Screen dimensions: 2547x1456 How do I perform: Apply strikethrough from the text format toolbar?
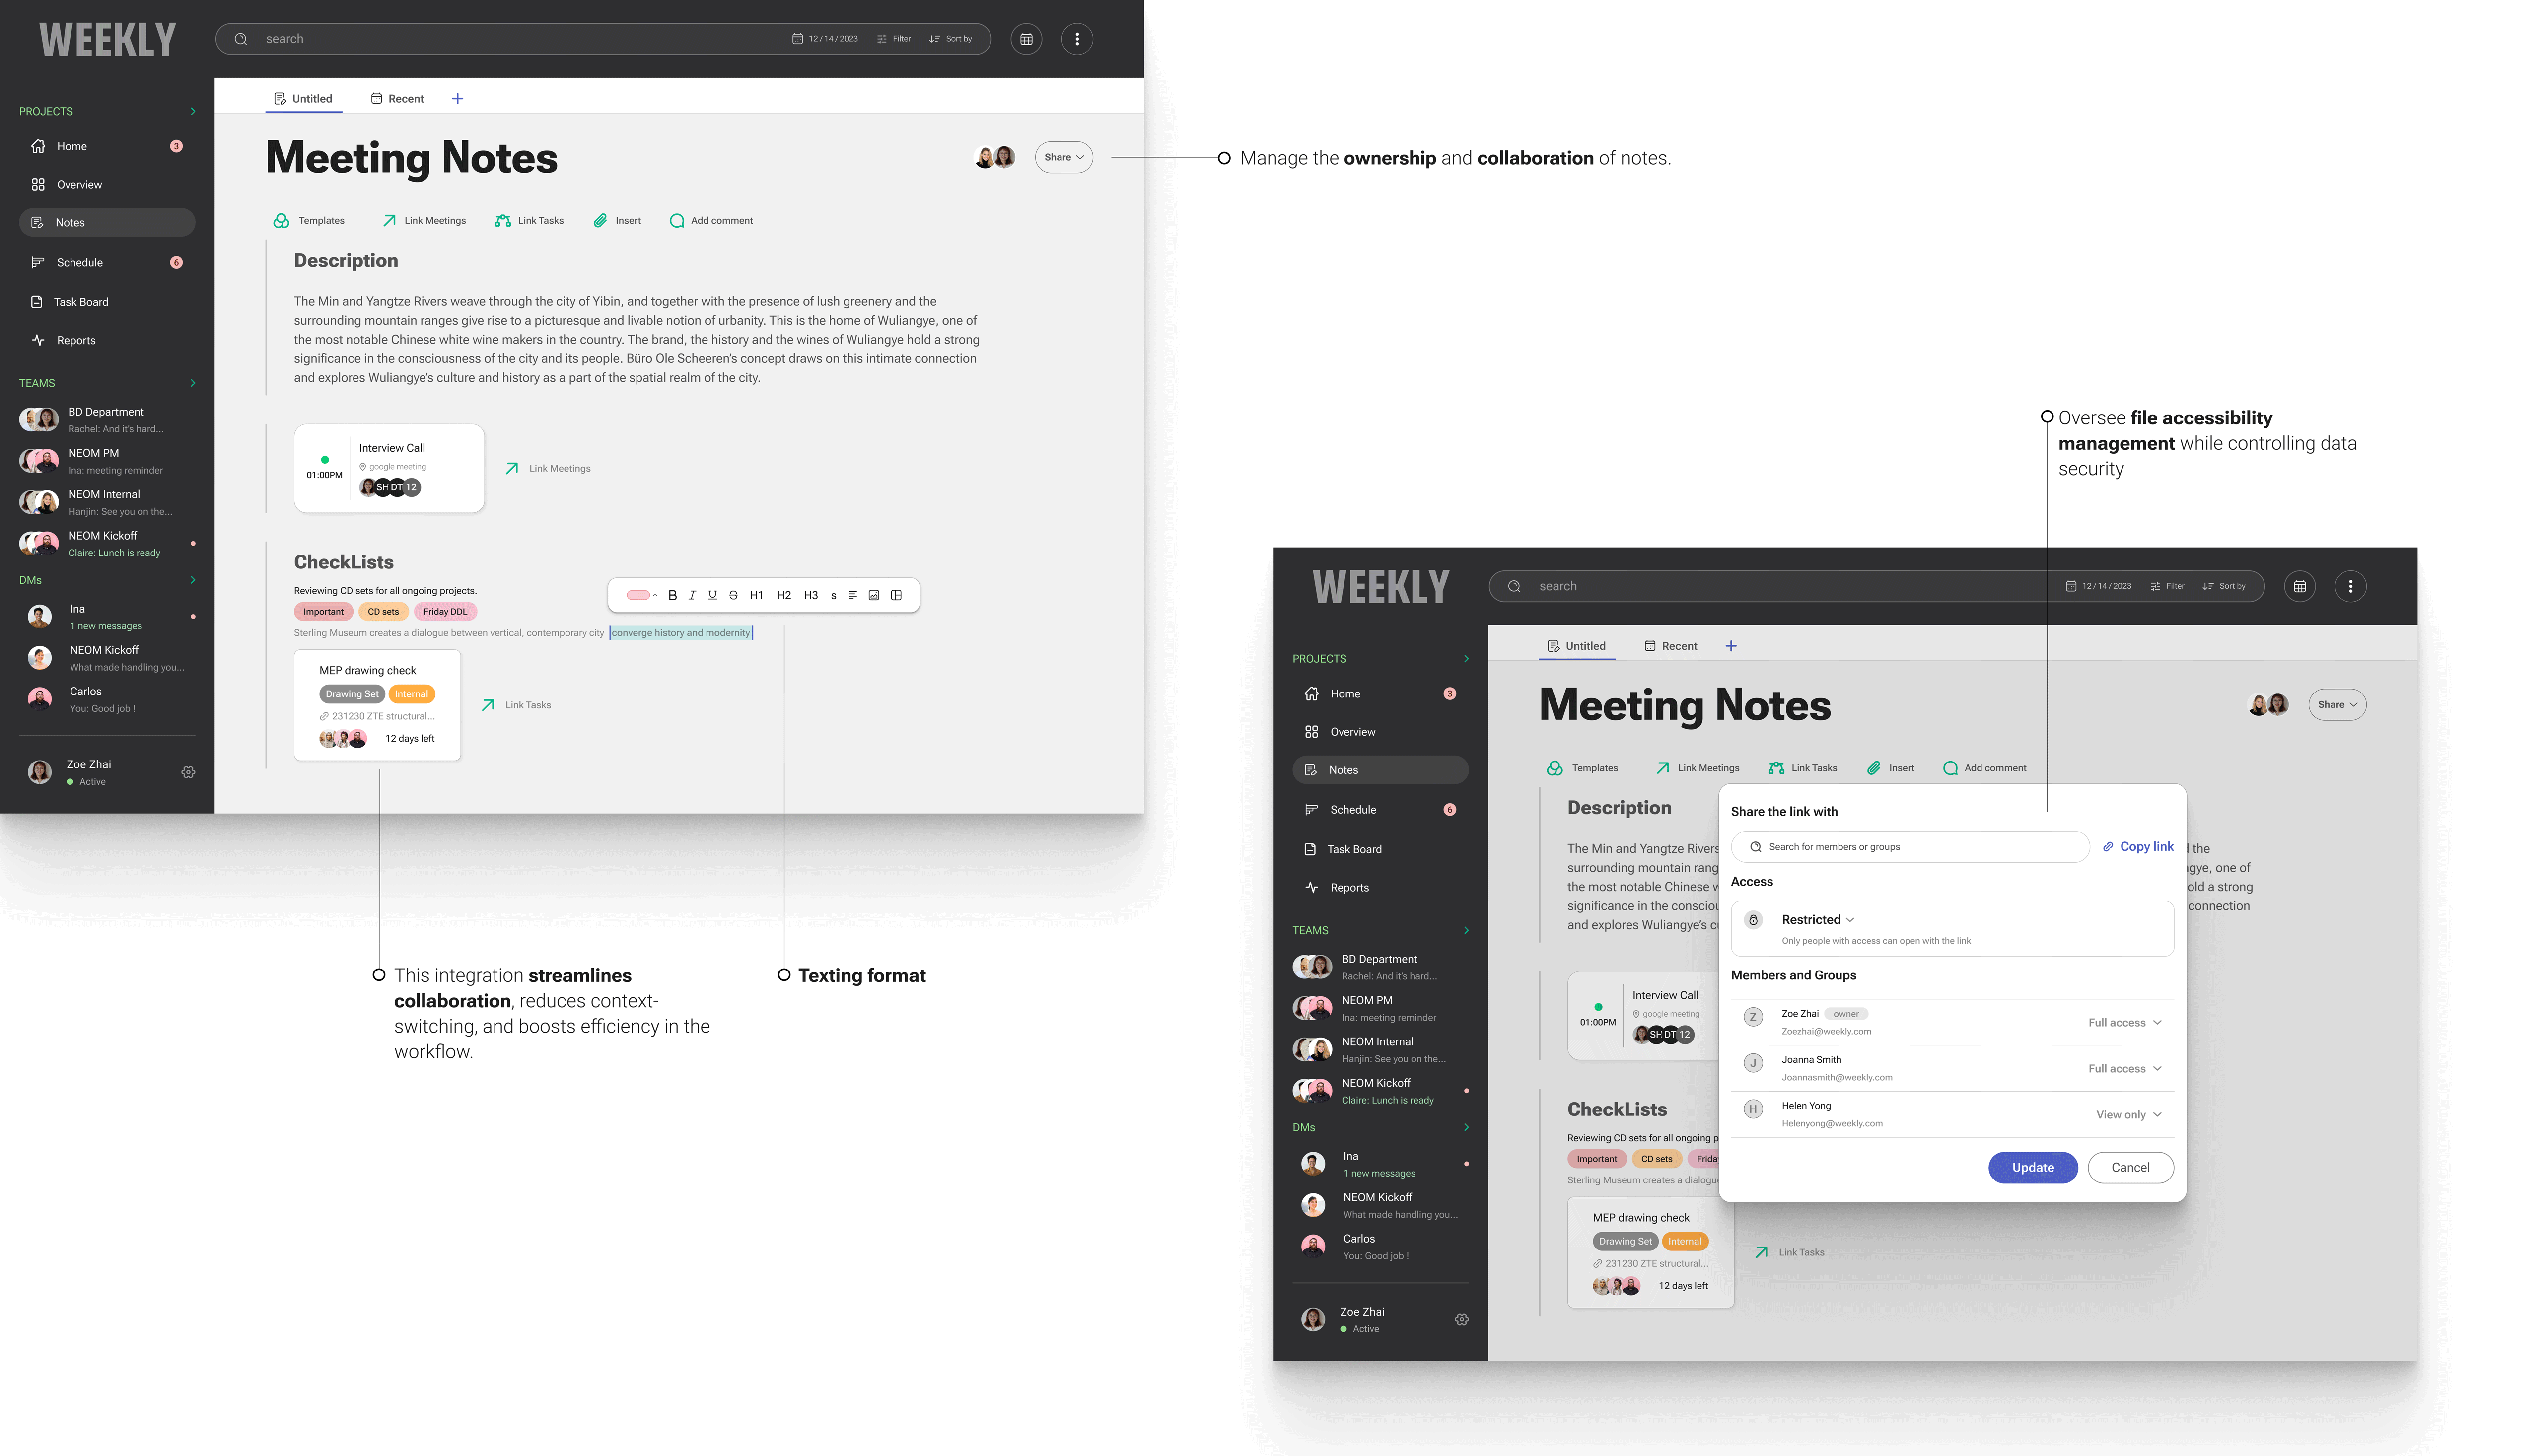pos(733,595)
